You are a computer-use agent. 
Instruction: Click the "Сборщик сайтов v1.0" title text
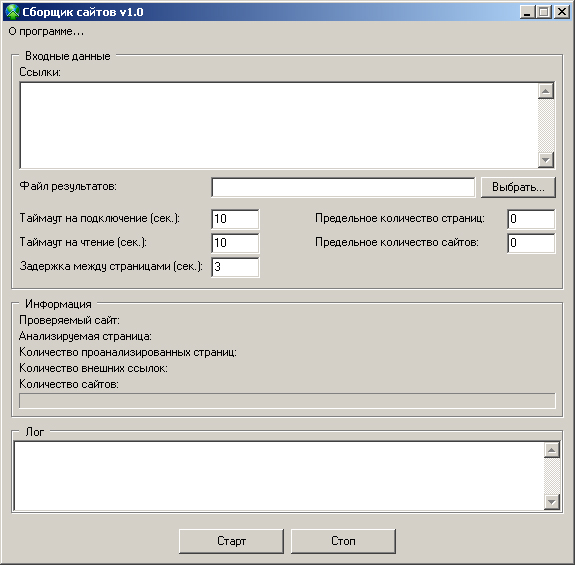83,12
